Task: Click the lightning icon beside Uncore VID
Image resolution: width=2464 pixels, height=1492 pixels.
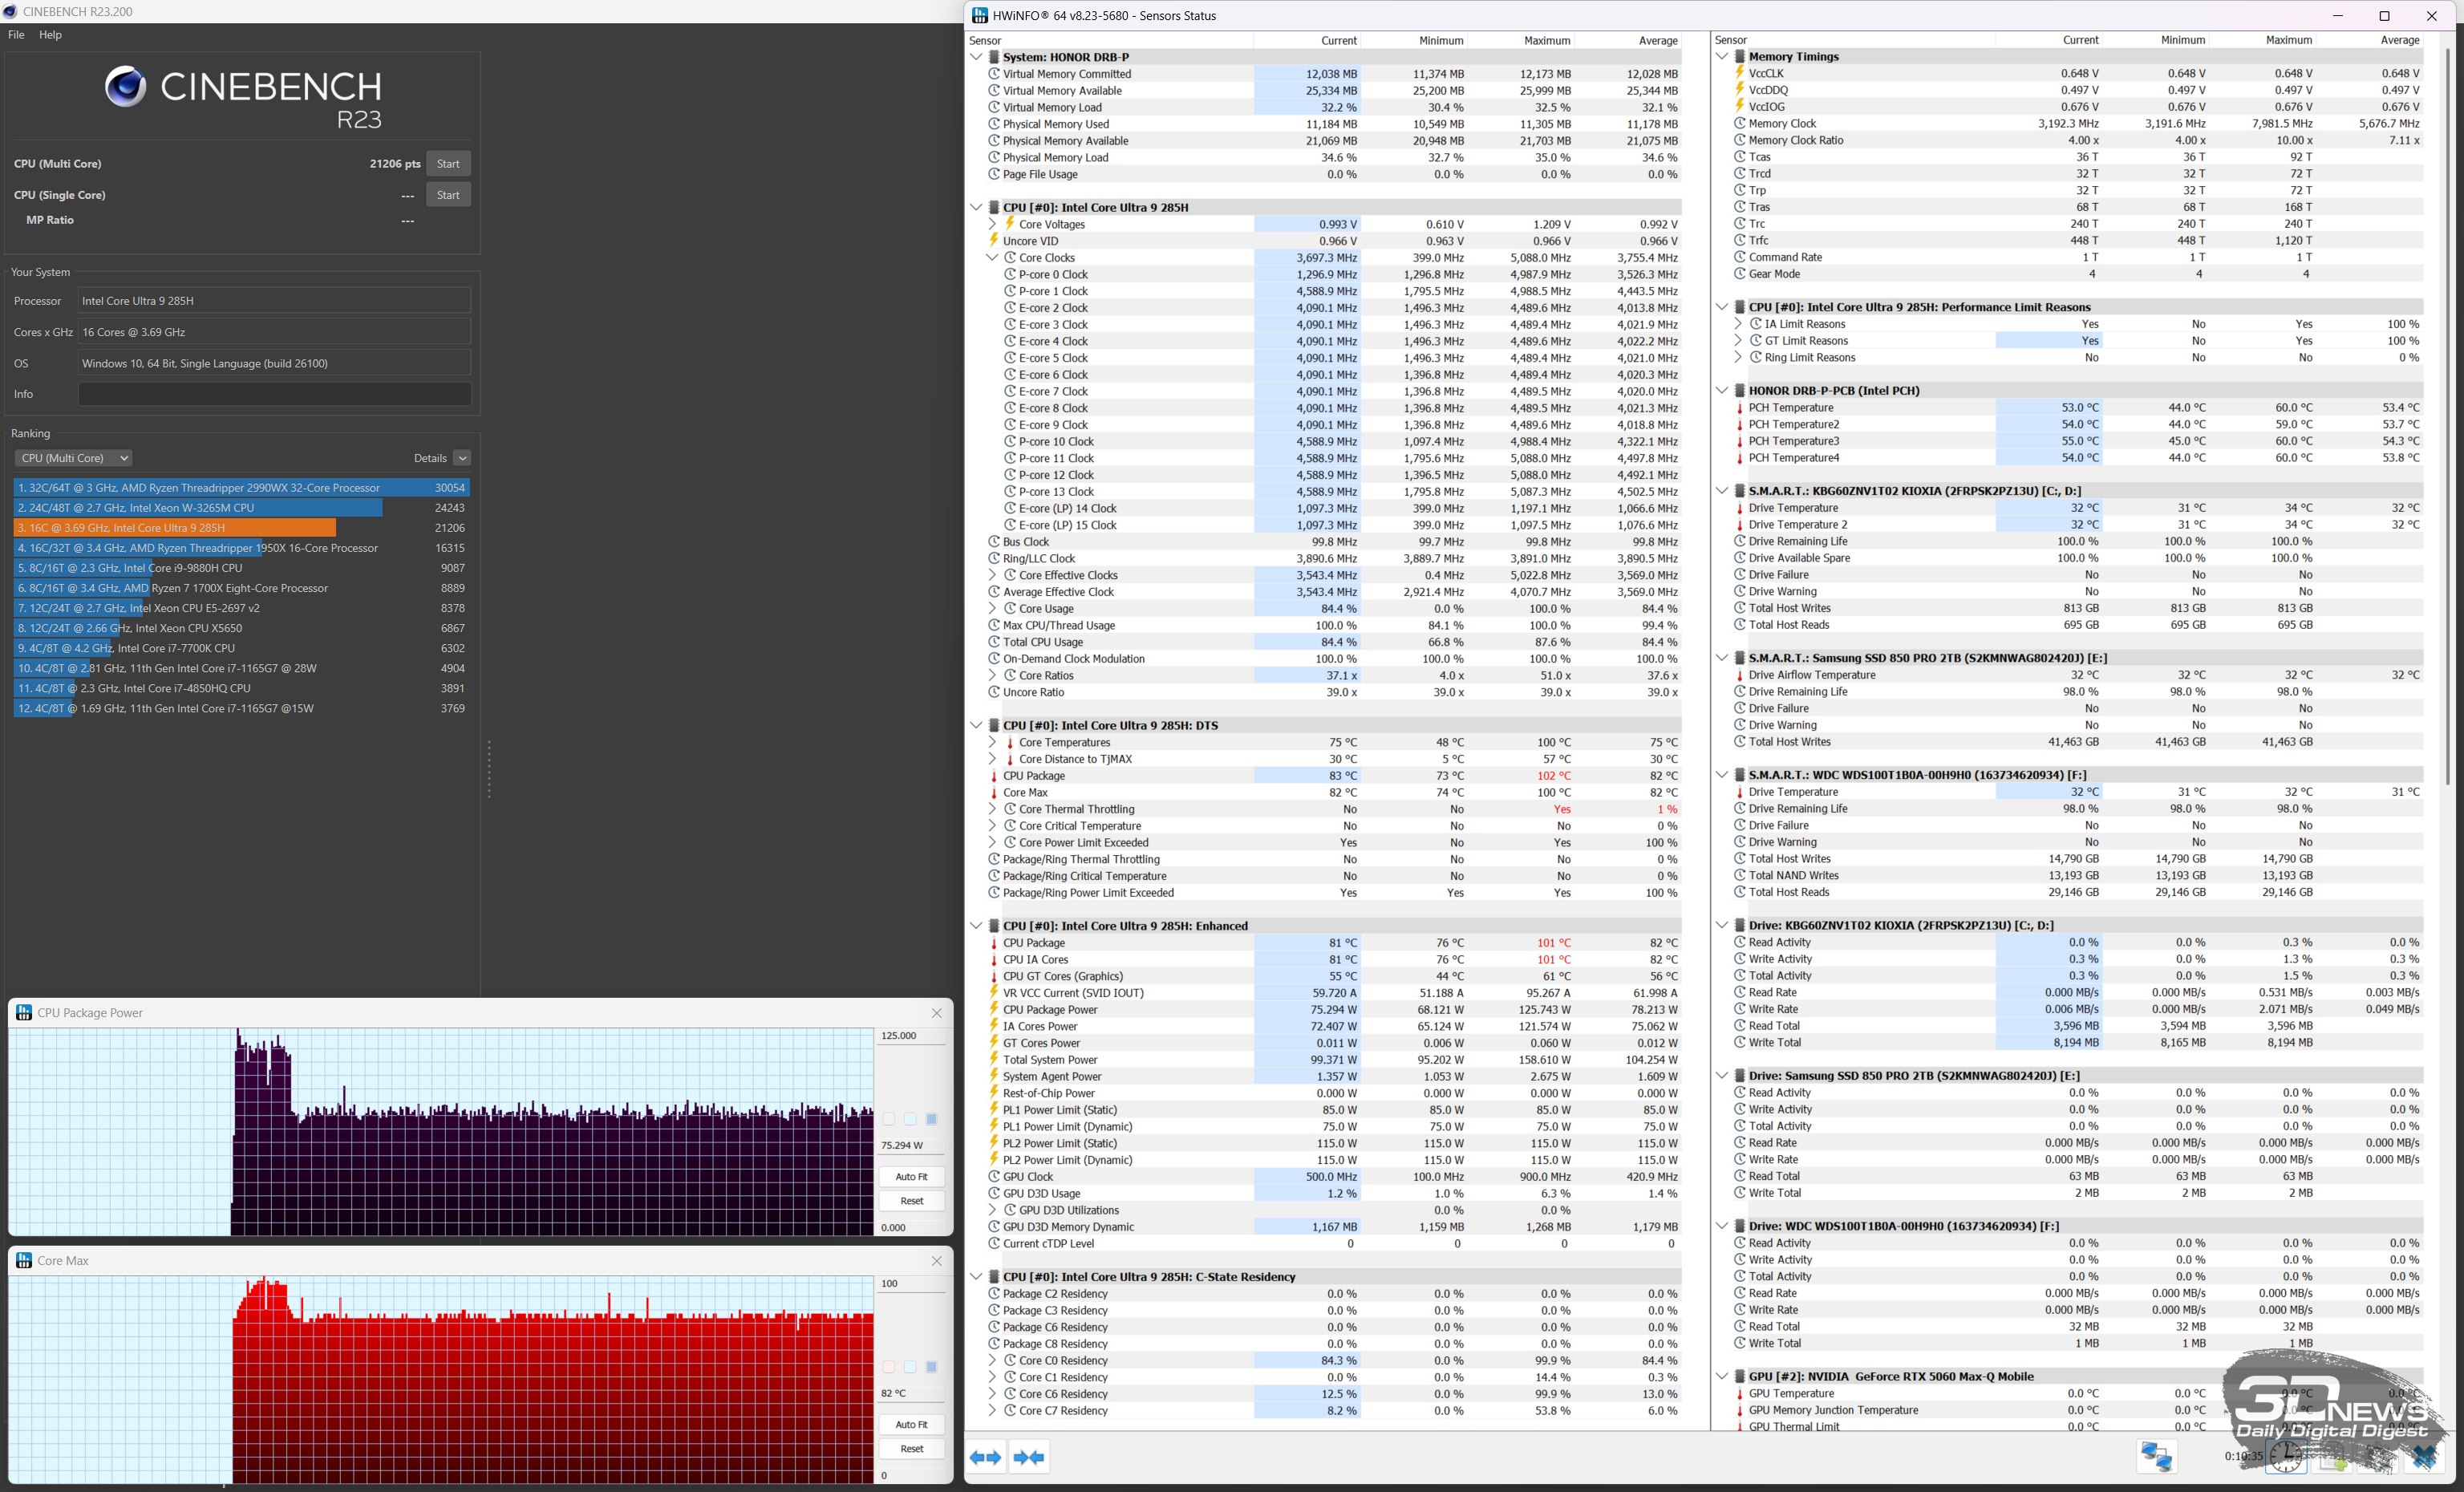Action: (994, 240)
